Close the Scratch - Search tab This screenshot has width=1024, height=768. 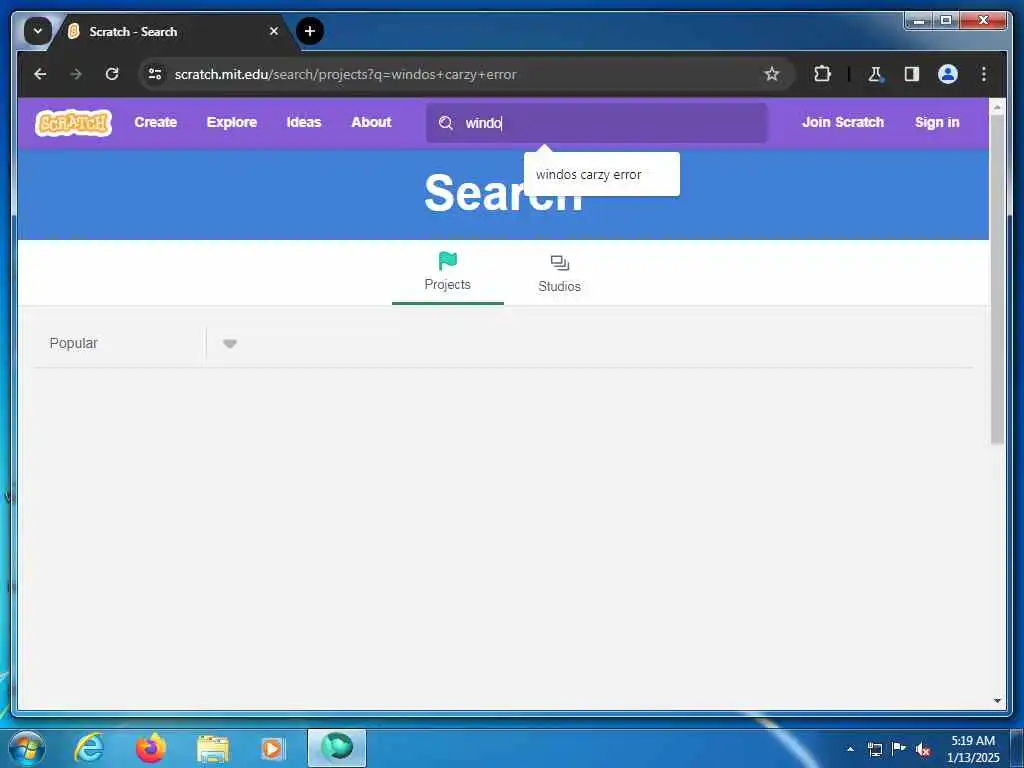tap(274, 31)
